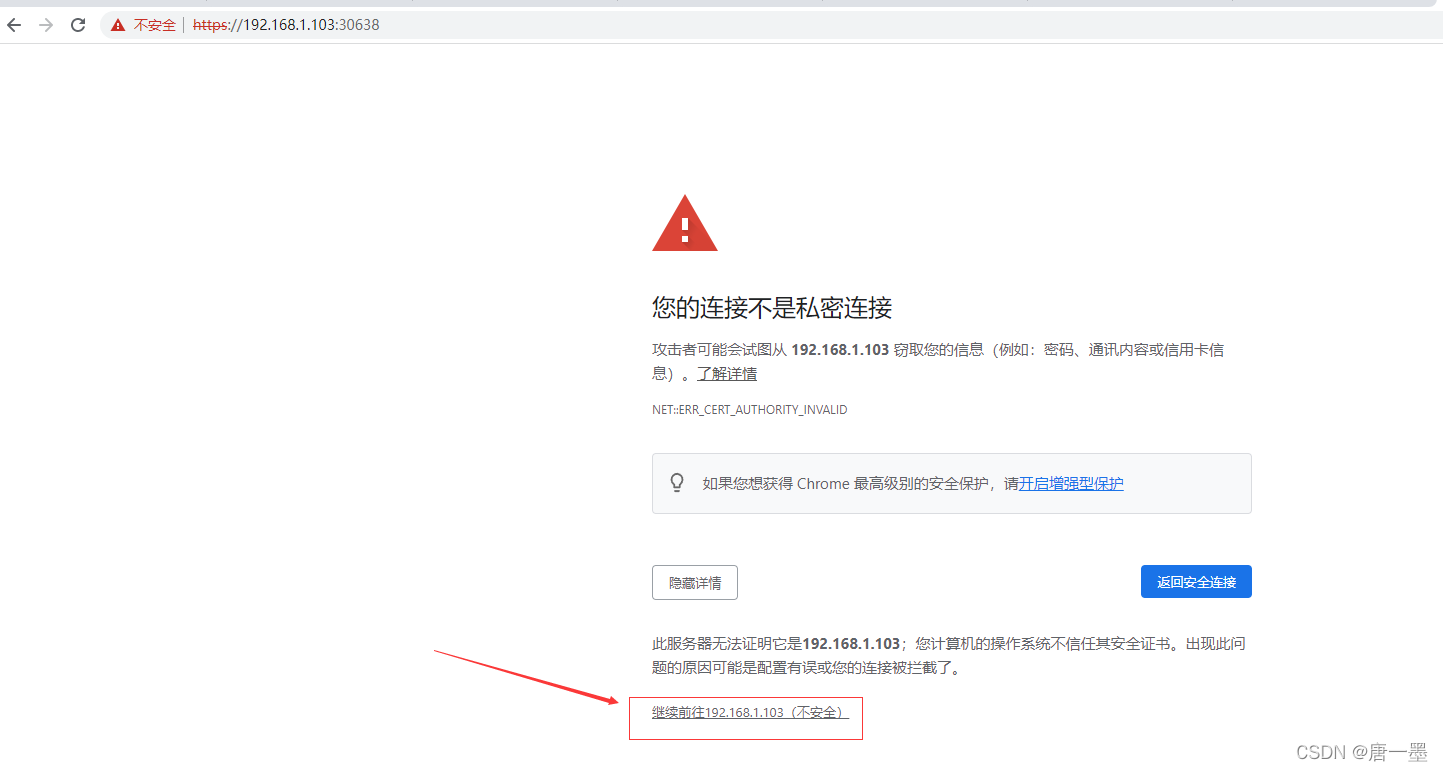The height and width of the screenshot is (771, 1443).
Task: Proceed via 继续前往192.168.1.103（不安全）link
Action: 750,713
